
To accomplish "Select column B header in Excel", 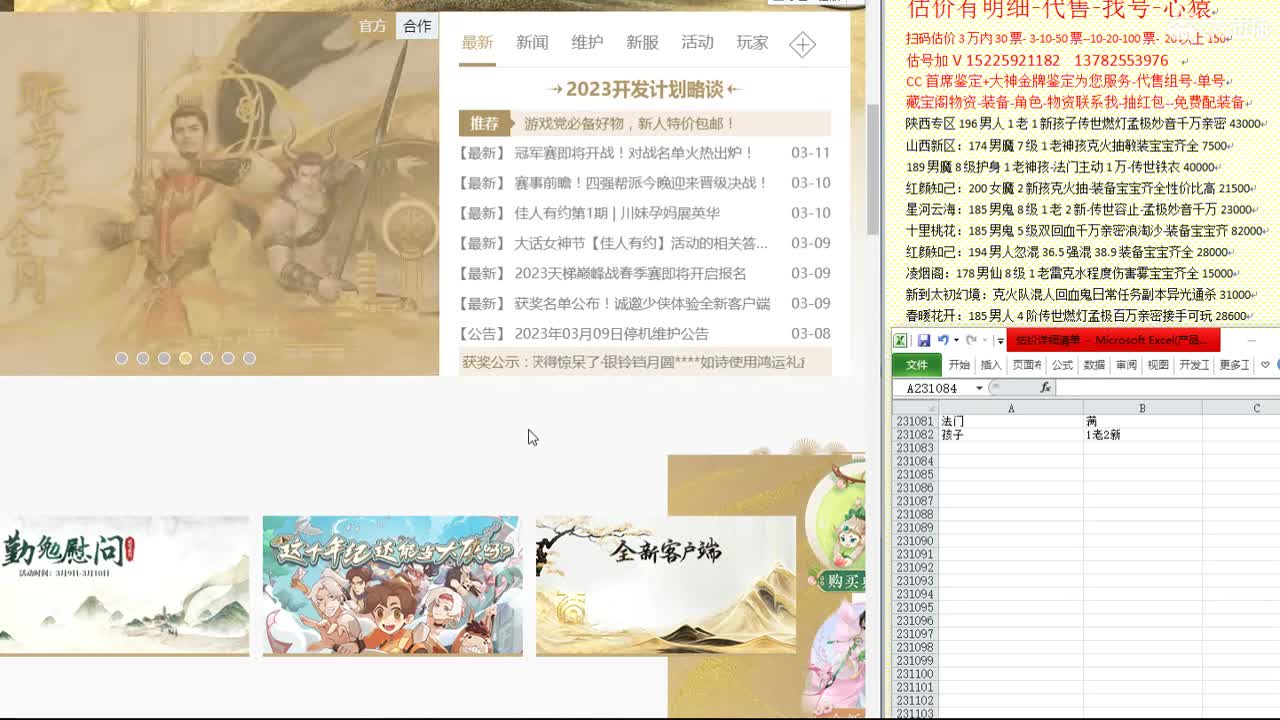I will [1142, 408].
